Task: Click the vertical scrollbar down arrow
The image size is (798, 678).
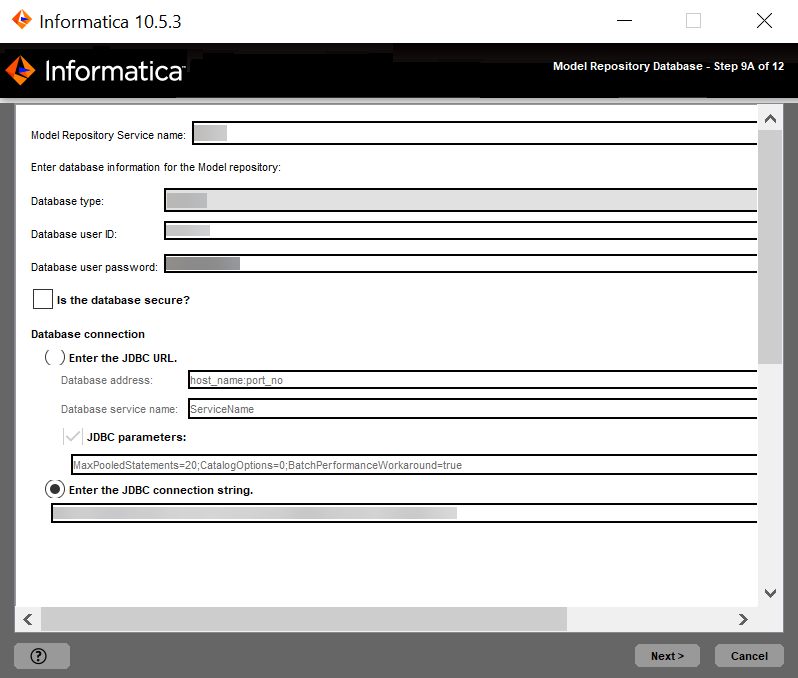Action: point(770,593)
